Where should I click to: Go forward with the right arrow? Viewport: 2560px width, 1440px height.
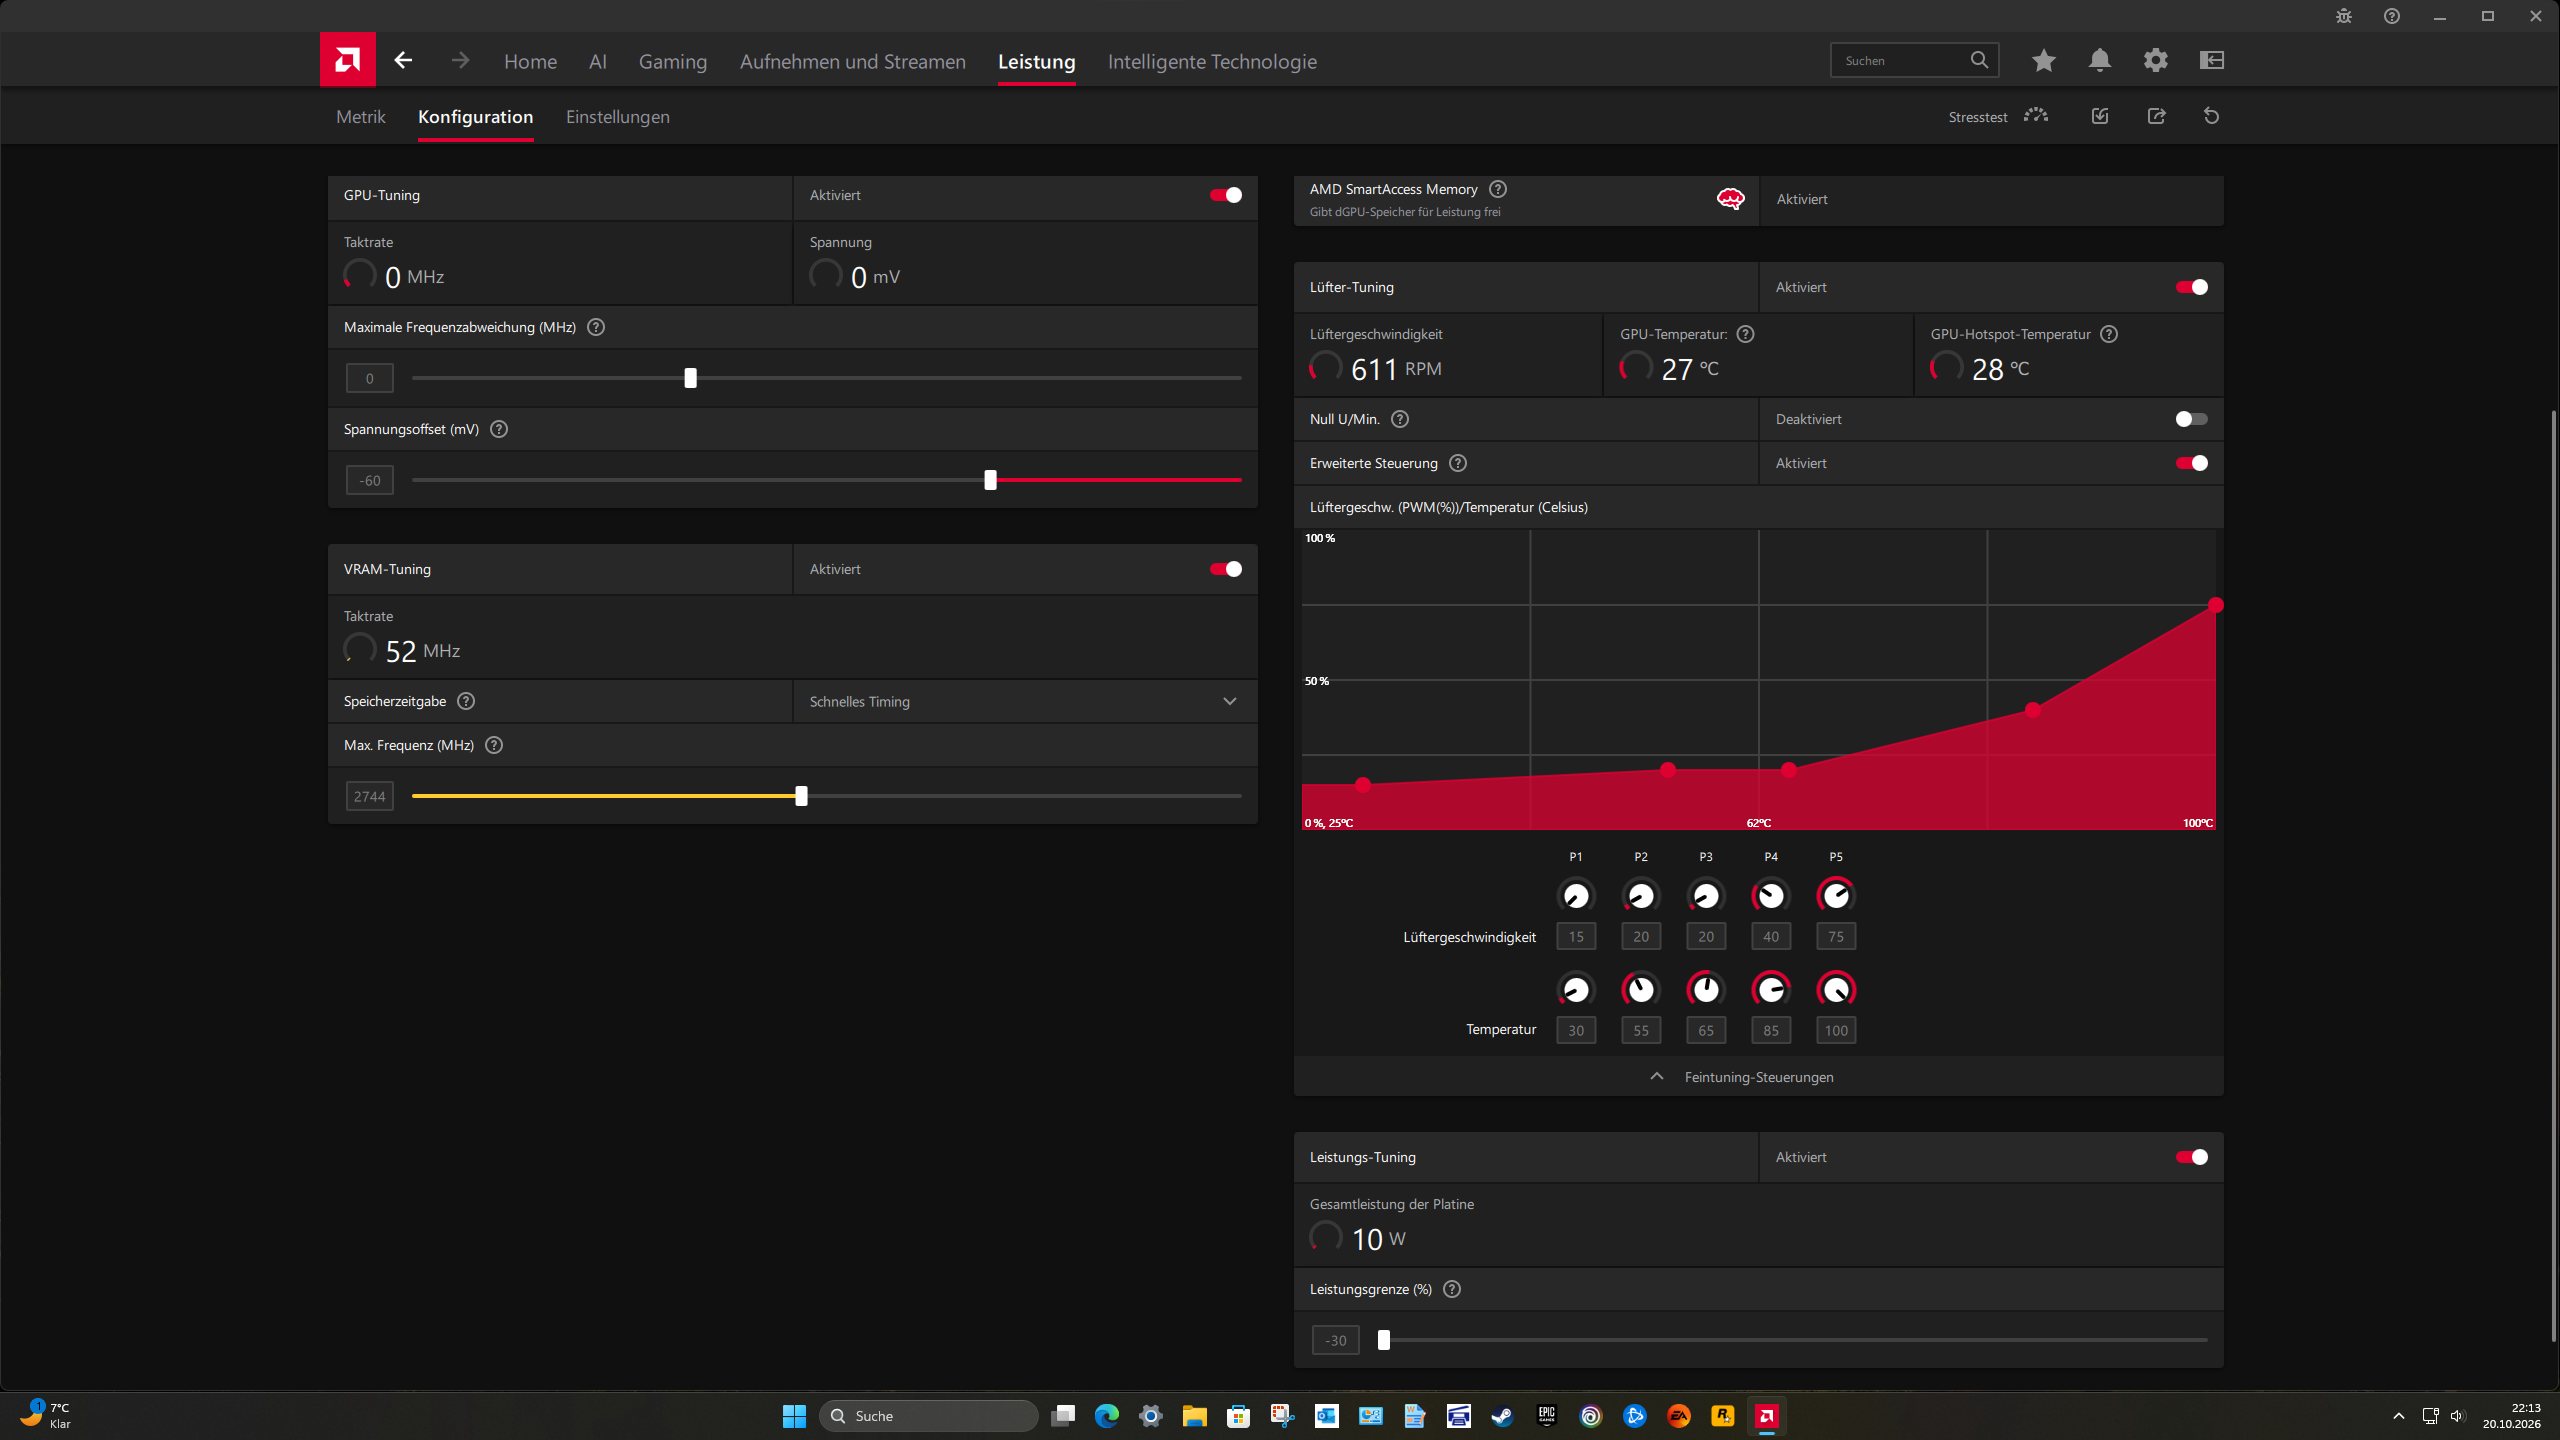[460, 61]
